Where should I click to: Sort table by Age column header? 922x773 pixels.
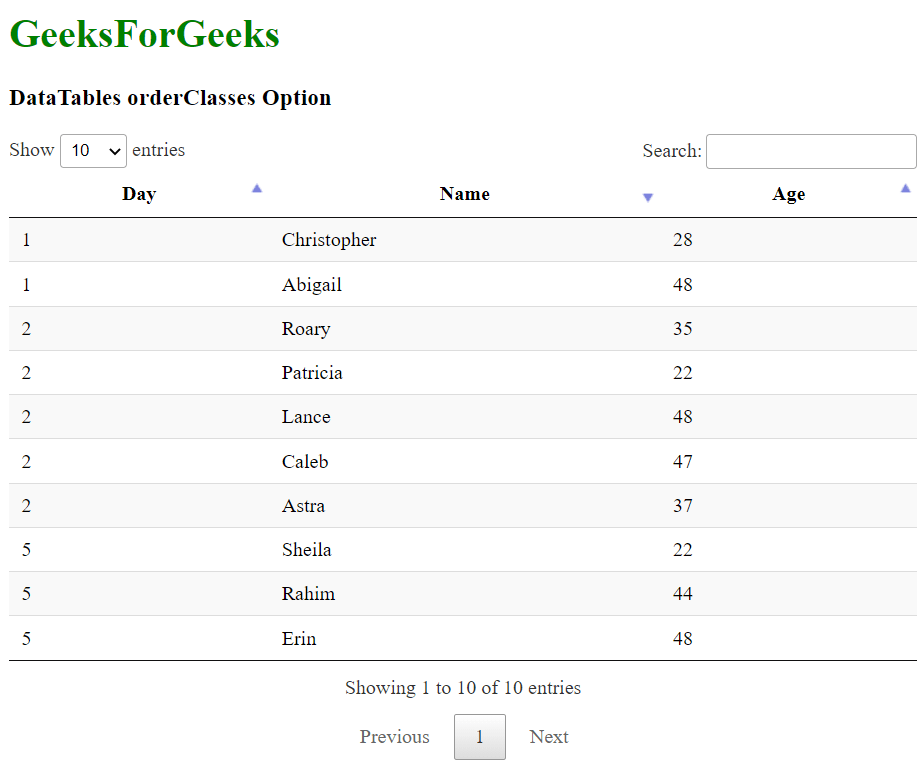point(788,195)
